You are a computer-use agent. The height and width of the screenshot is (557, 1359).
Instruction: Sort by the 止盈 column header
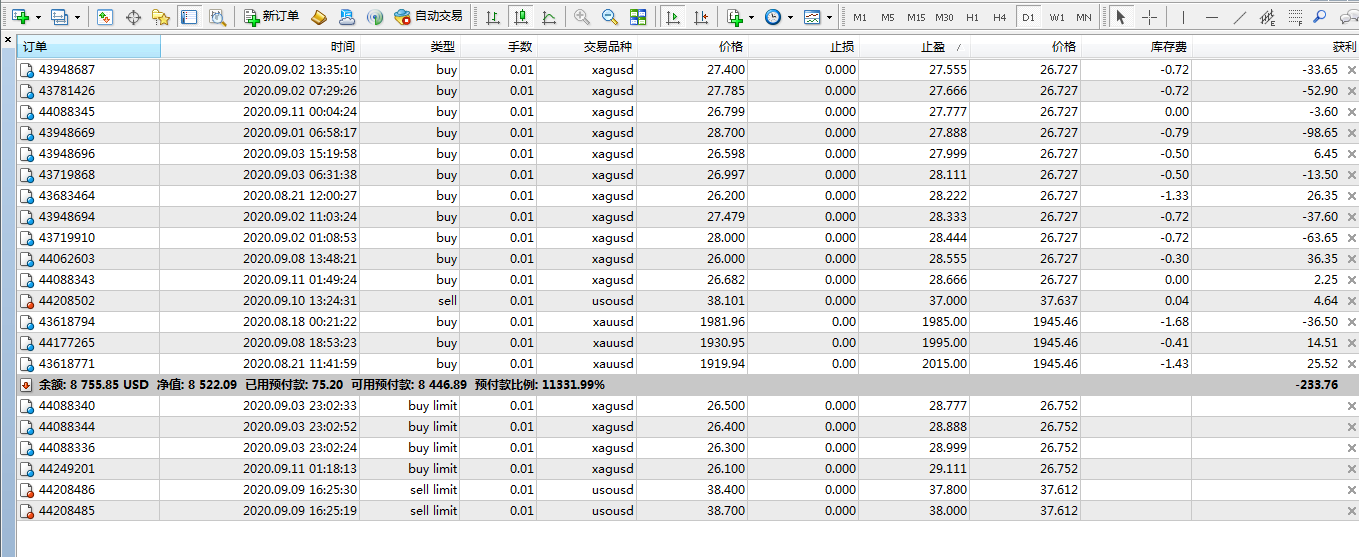pyautogui.click(x=914, y=47)
